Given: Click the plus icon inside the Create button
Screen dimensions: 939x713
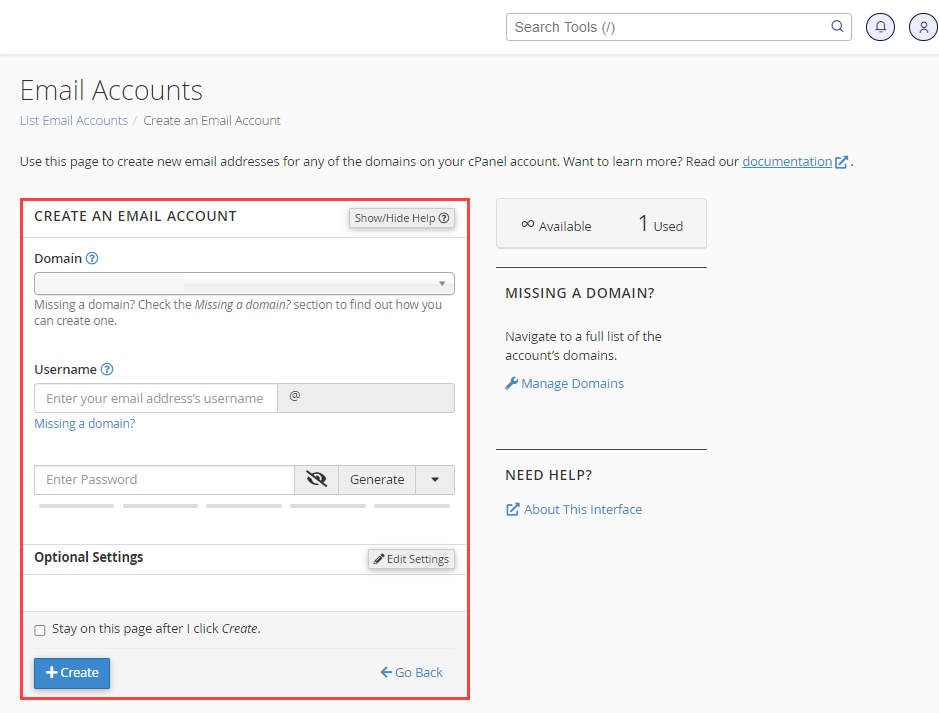Looking at the screenshot, I should [53, 673].
